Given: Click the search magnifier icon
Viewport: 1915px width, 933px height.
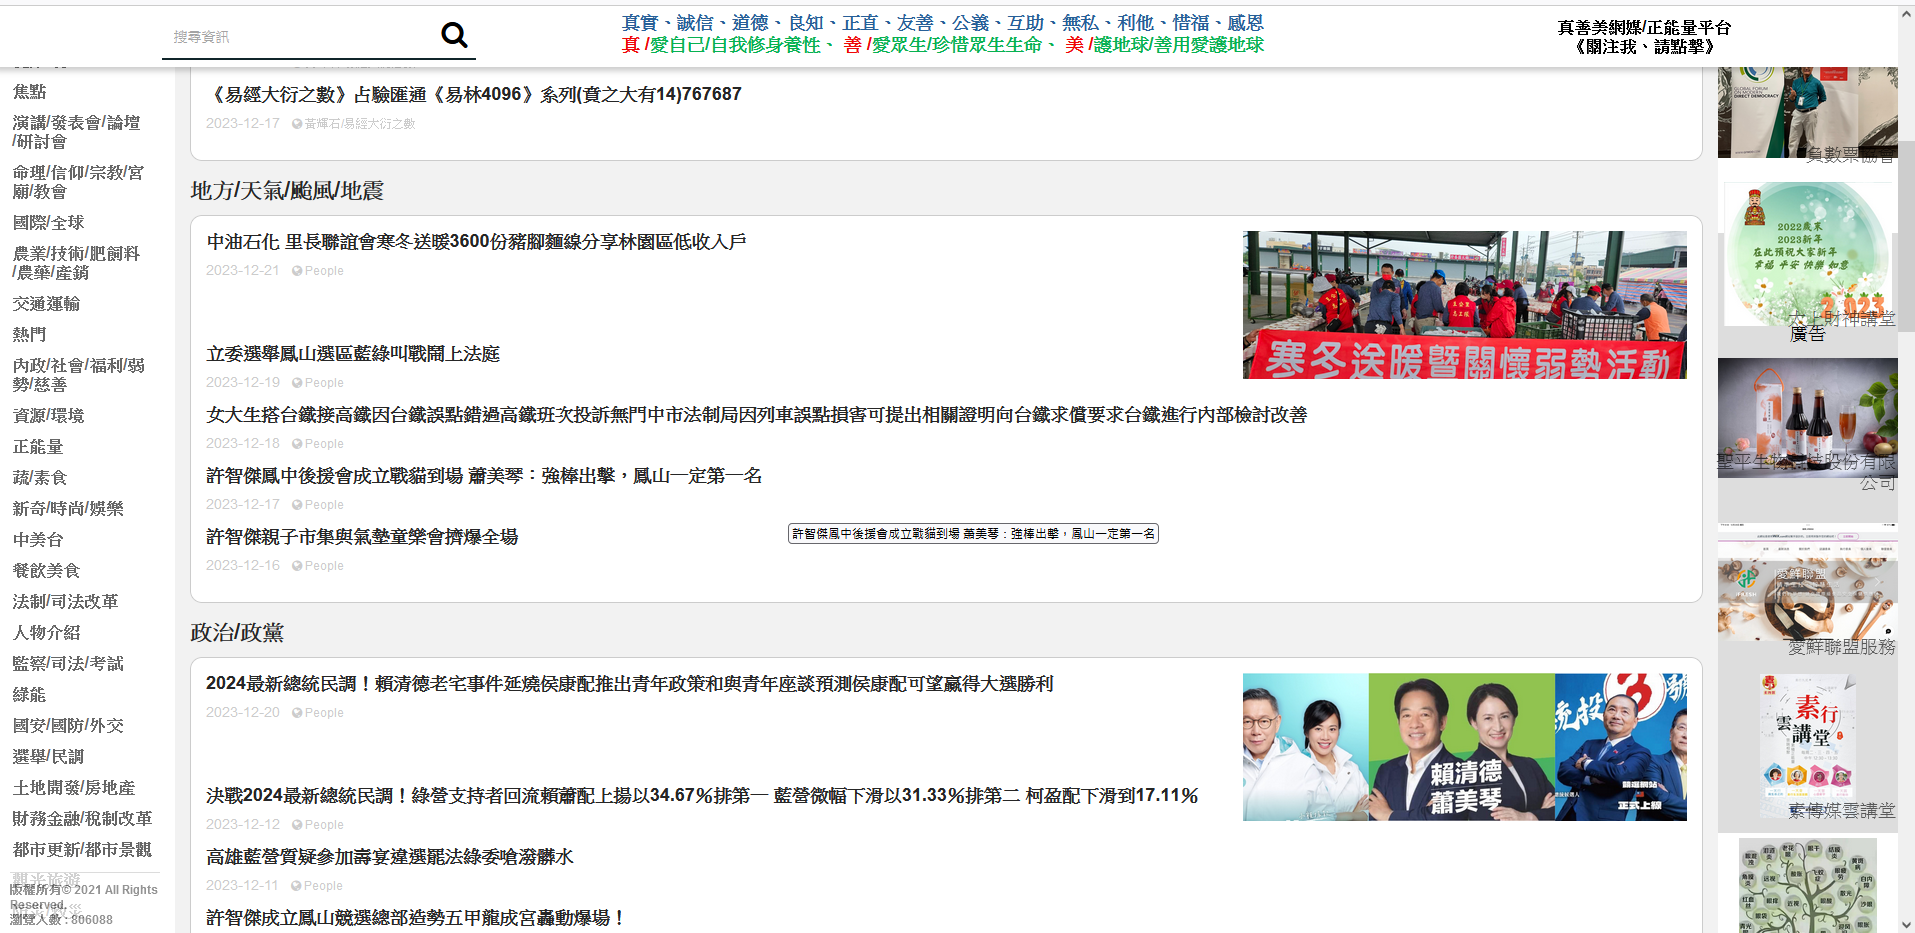Looking at the screenshot, I should coord(454,36).
